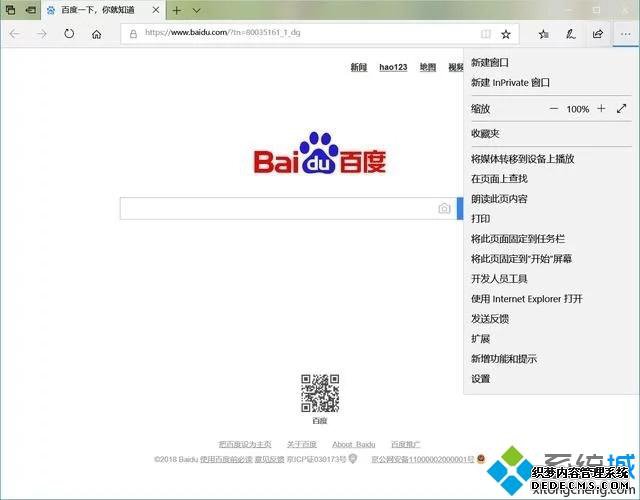Screen dimensions: 640x500
Task: Click the Tabs you've set aside icon
Action: [11, 10]
